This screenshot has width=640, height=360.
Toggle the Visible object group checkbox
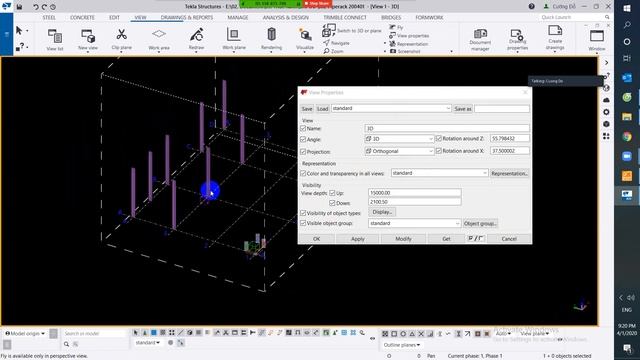303,223
